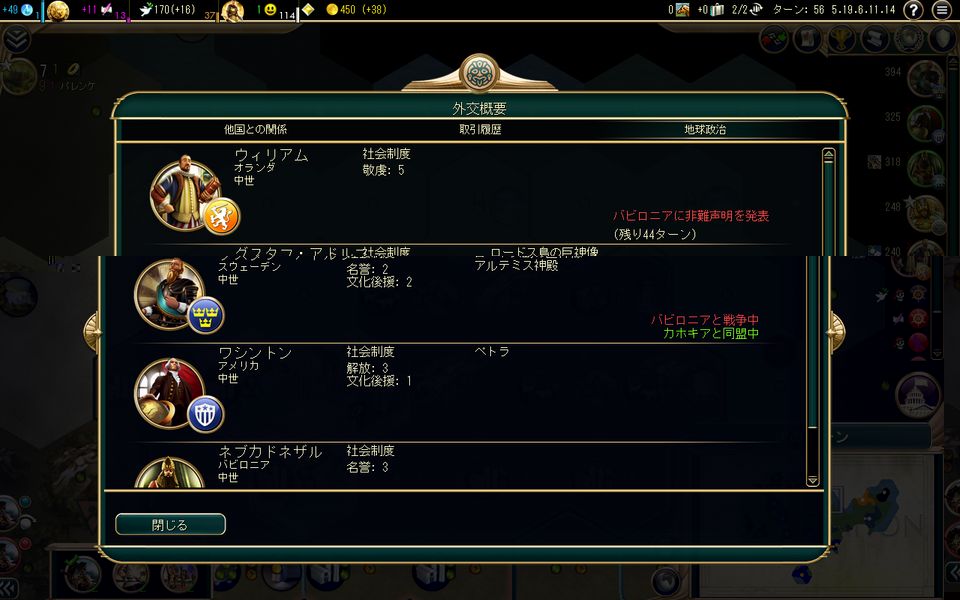Select William's leader portrait

pos(184,193)
